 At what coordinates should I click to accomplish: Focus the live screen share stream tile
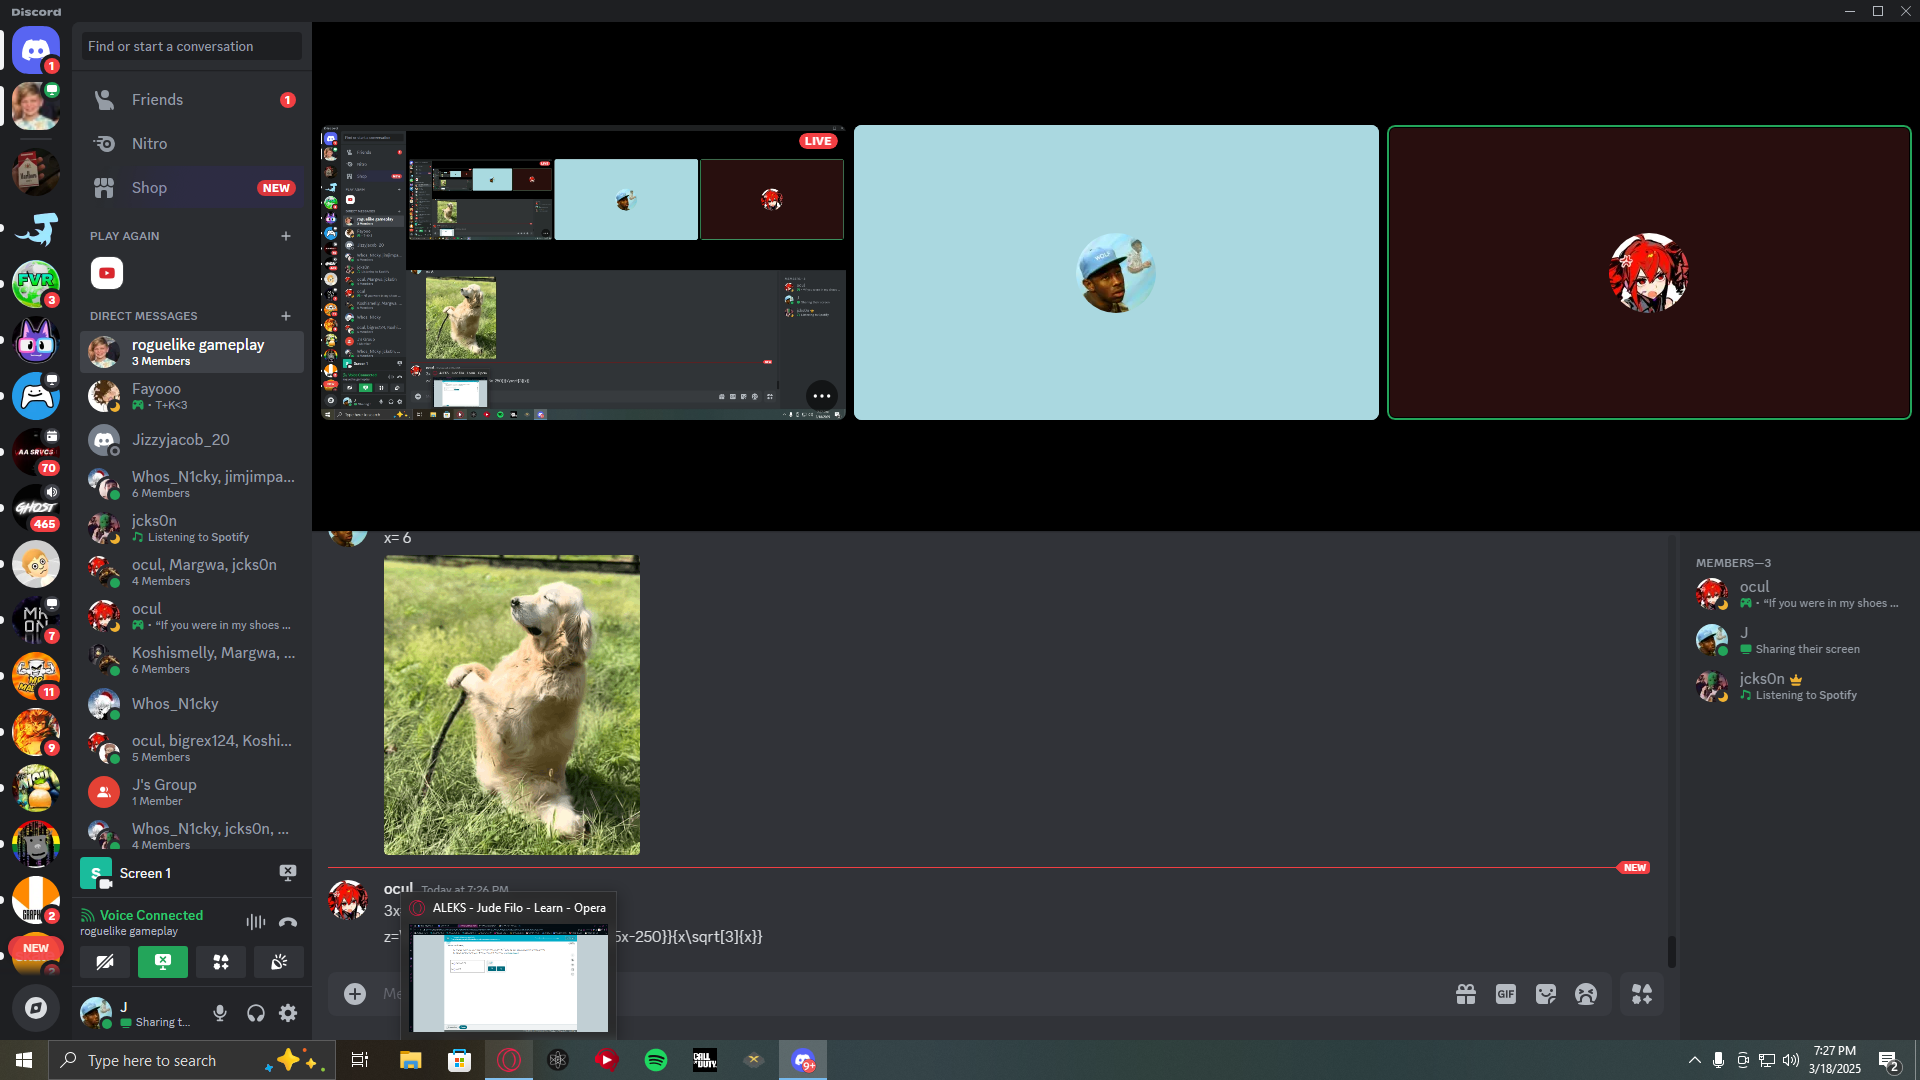(x=583, y=272)
